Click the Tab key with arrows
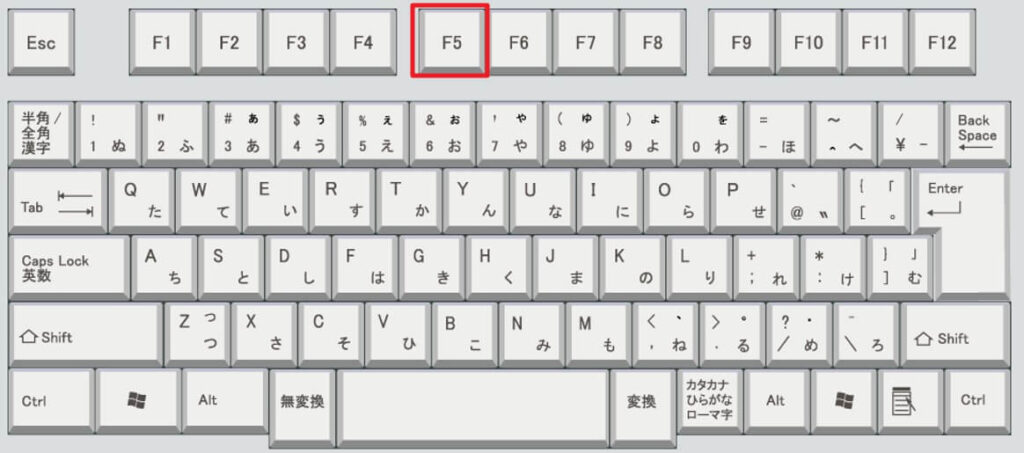1024x453 pixels. click(57, 201)
